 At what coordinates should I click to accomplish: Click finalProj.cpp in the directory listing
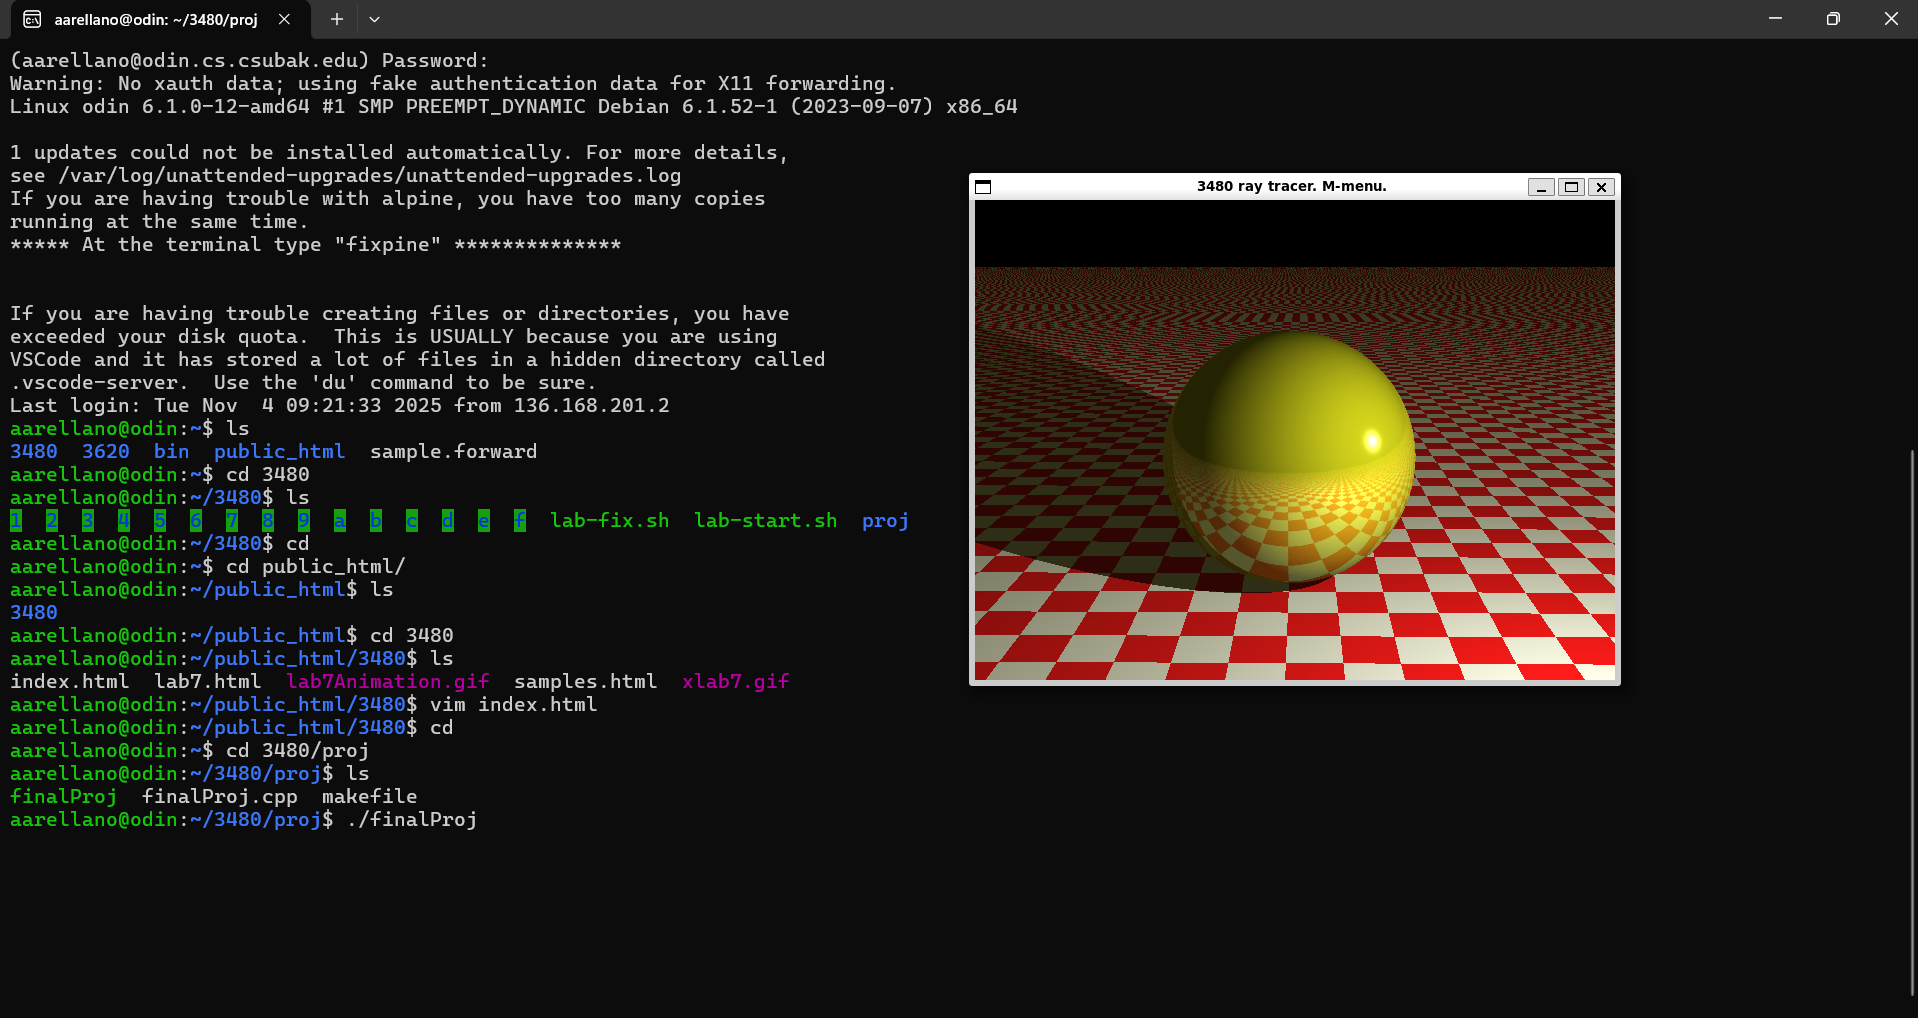coord(219,797)
